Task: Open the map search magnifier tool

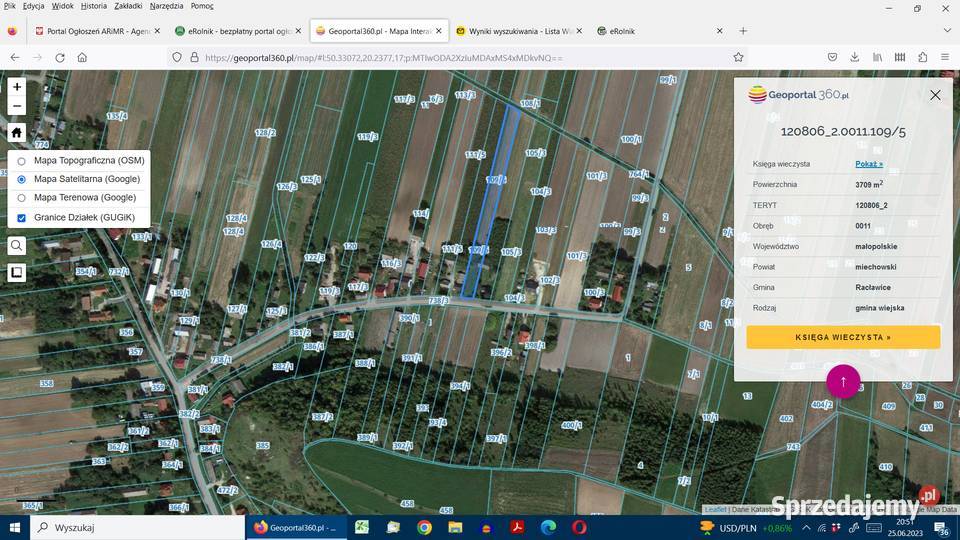Action: point(17,245)
